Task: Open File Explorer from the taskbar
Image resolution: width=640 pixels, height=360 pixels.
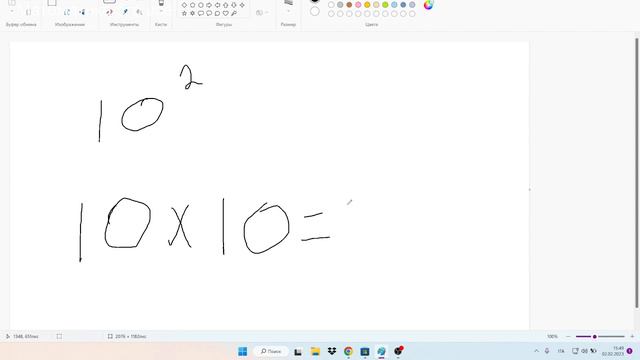Action: [315, 351]
